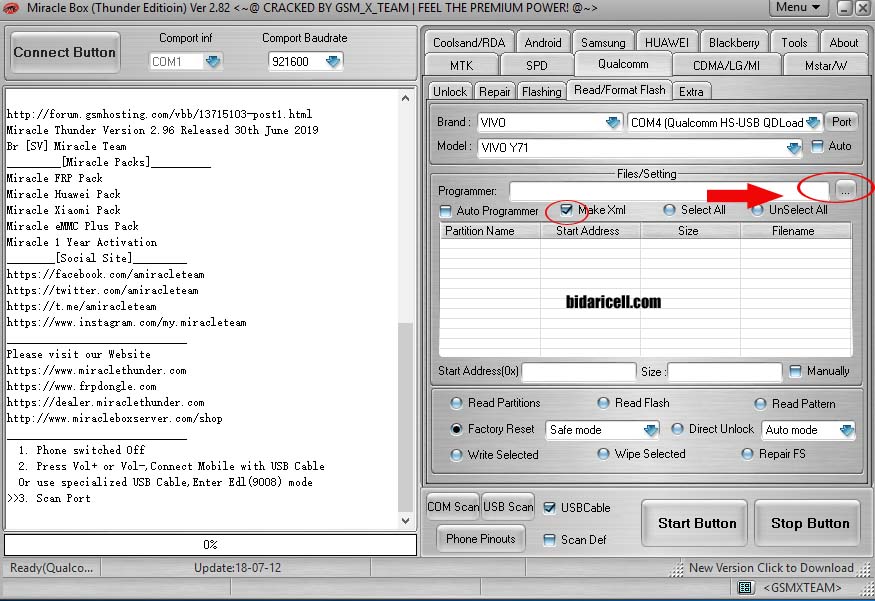Click the Size input field

click(724, 371)
